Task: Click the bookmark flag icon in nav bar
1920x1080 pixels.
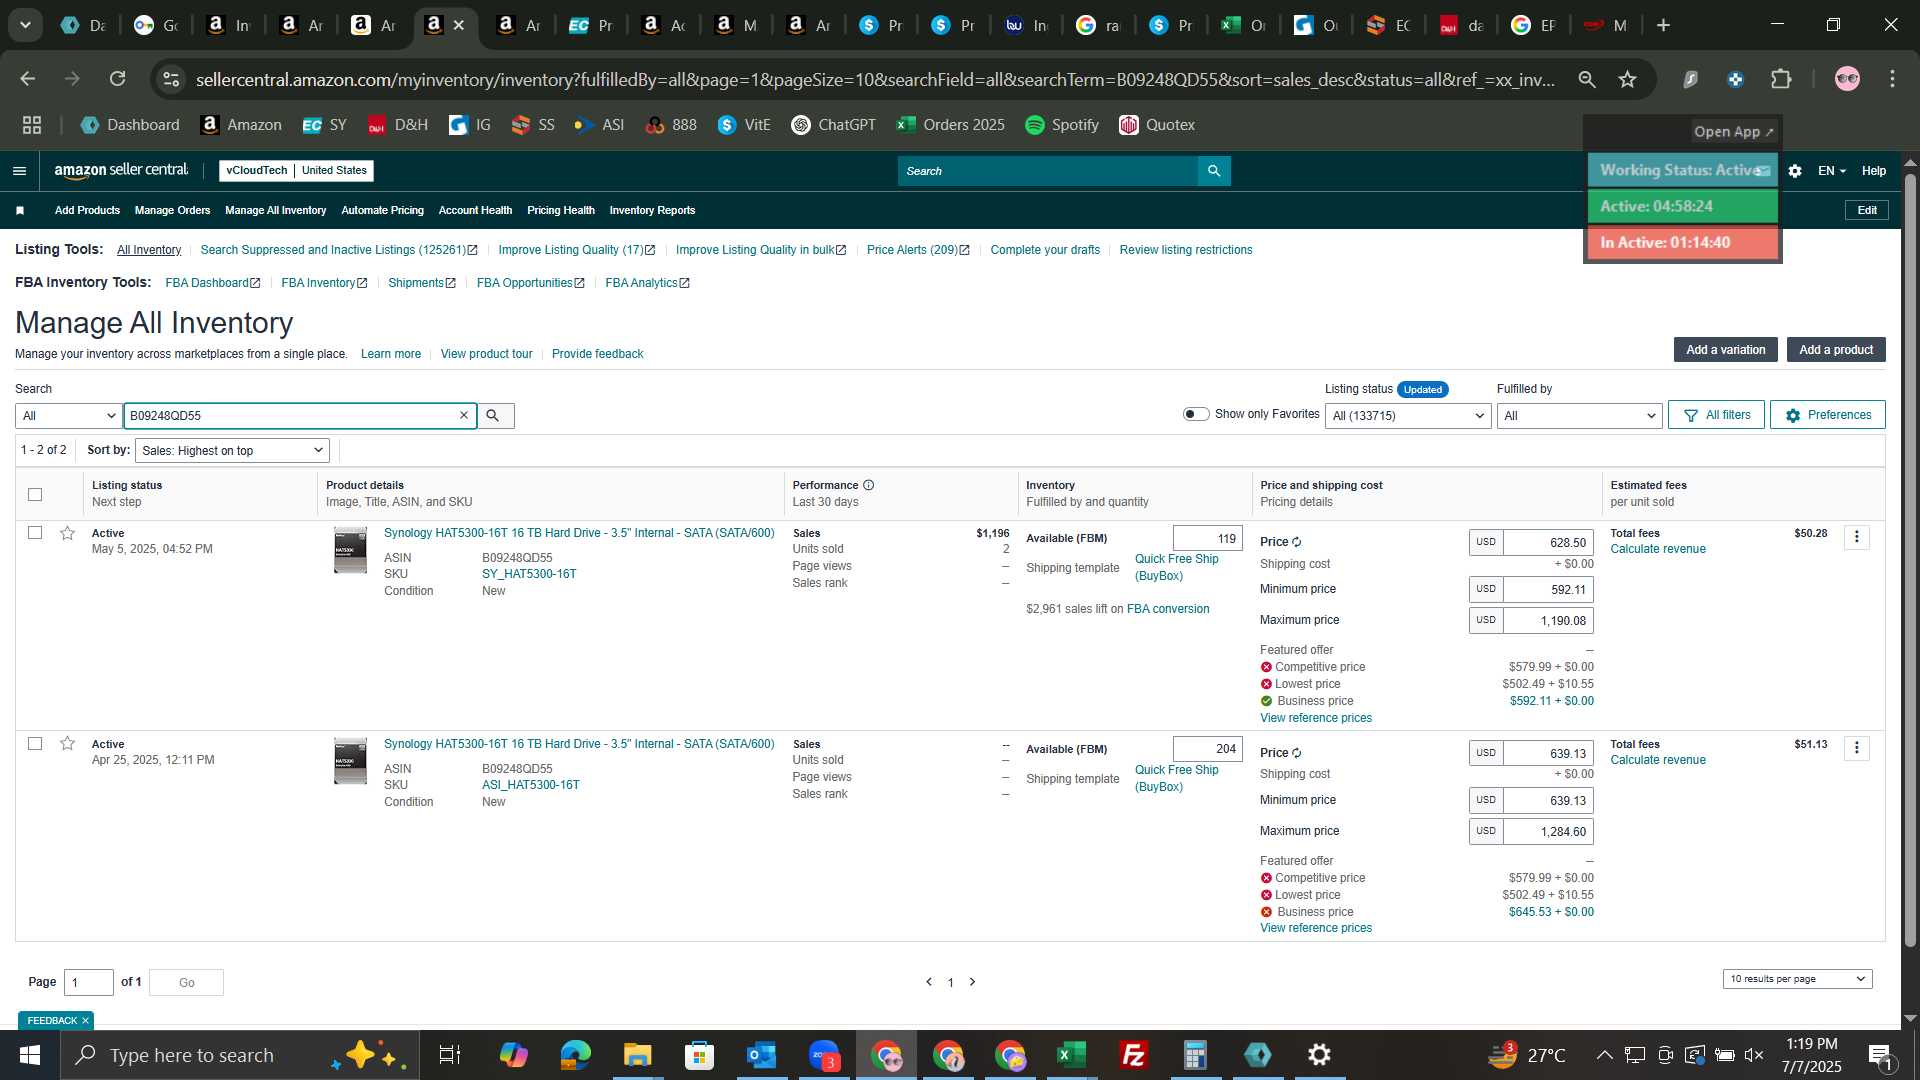Action: 20,211
